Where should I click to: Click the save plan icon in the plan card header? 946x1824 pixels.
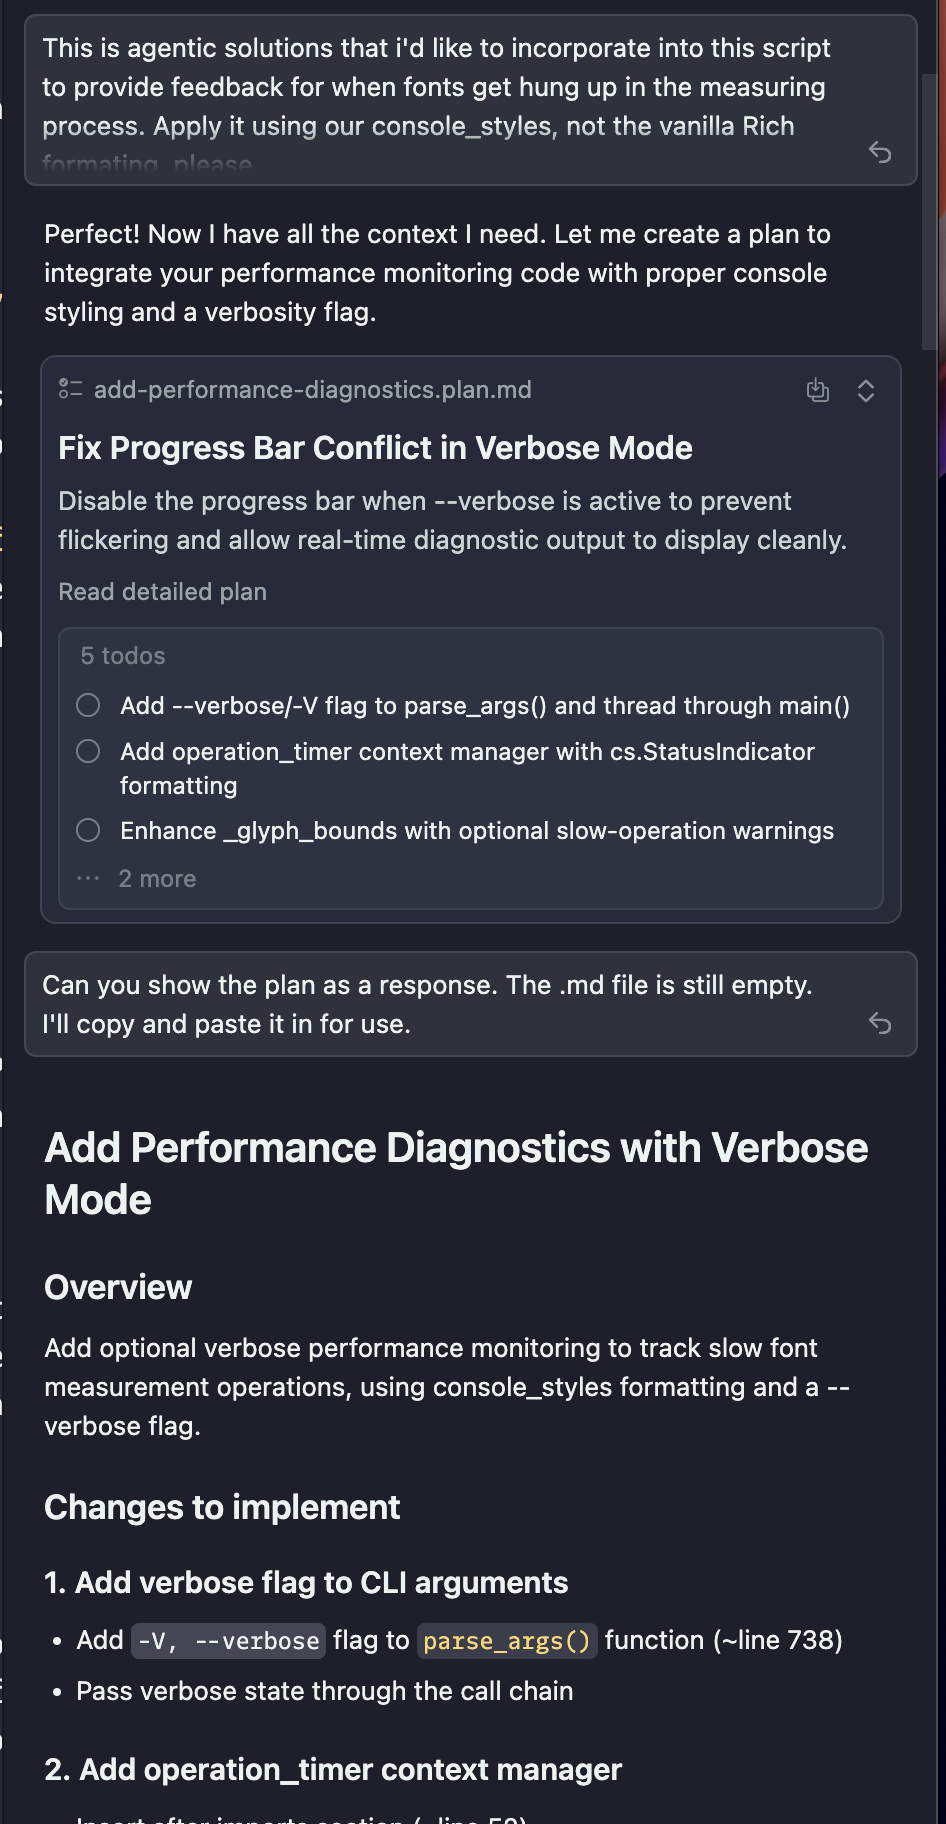(x=818, y=390)
